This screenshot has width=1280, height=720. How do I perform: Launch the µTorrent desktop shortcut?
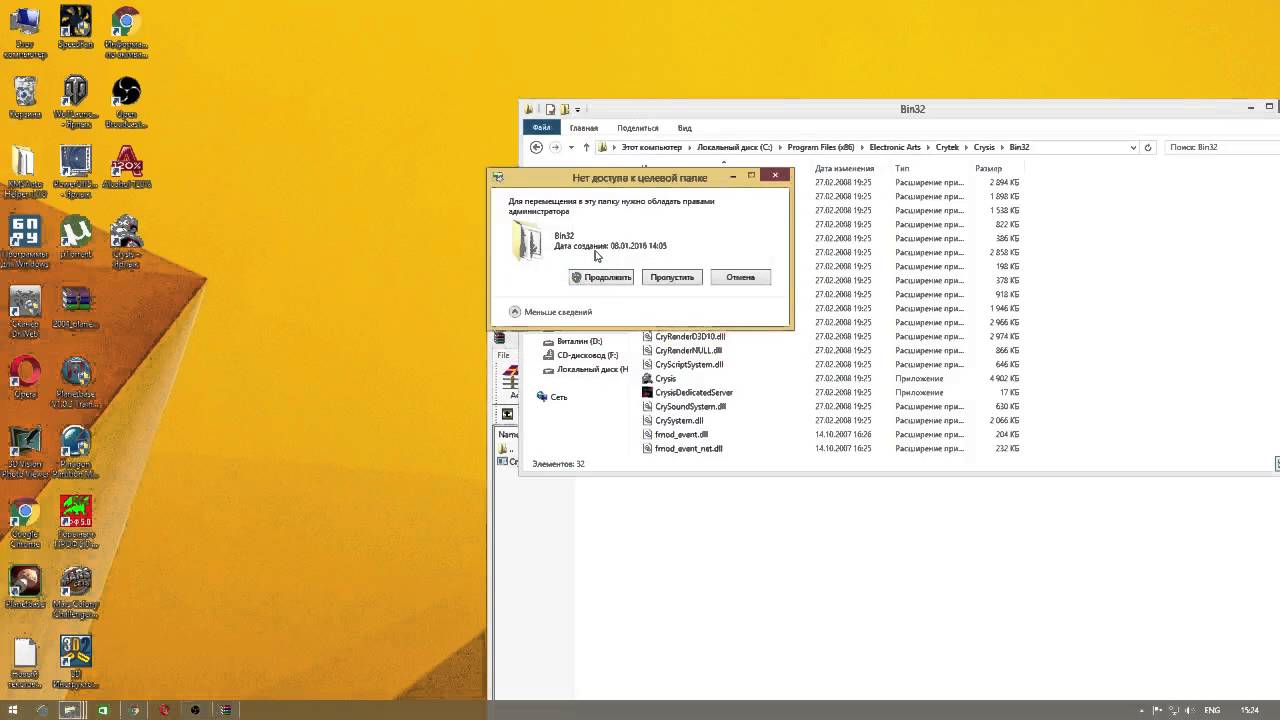pos(76,238)
